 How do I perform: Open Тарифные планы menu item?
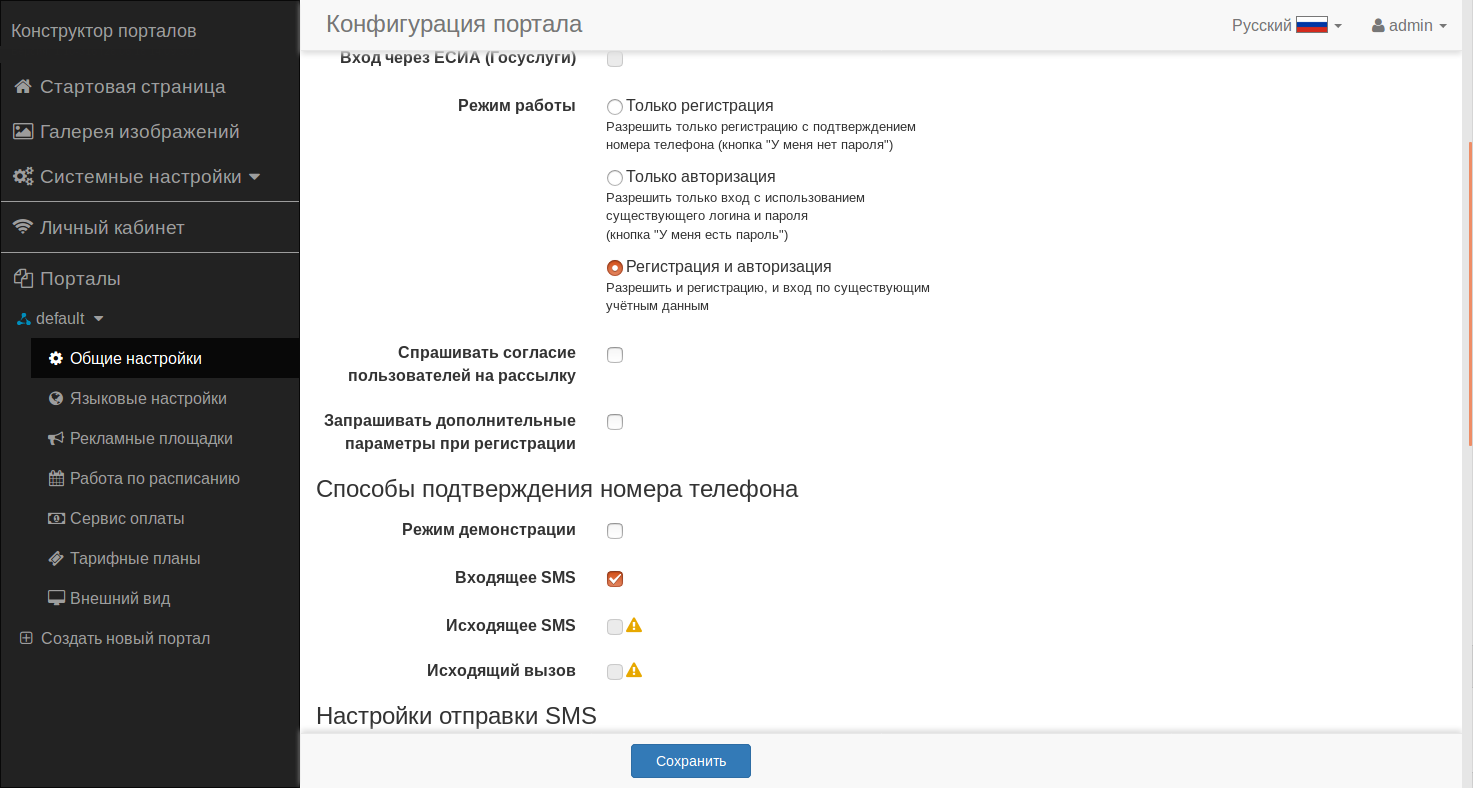[135, 559]
